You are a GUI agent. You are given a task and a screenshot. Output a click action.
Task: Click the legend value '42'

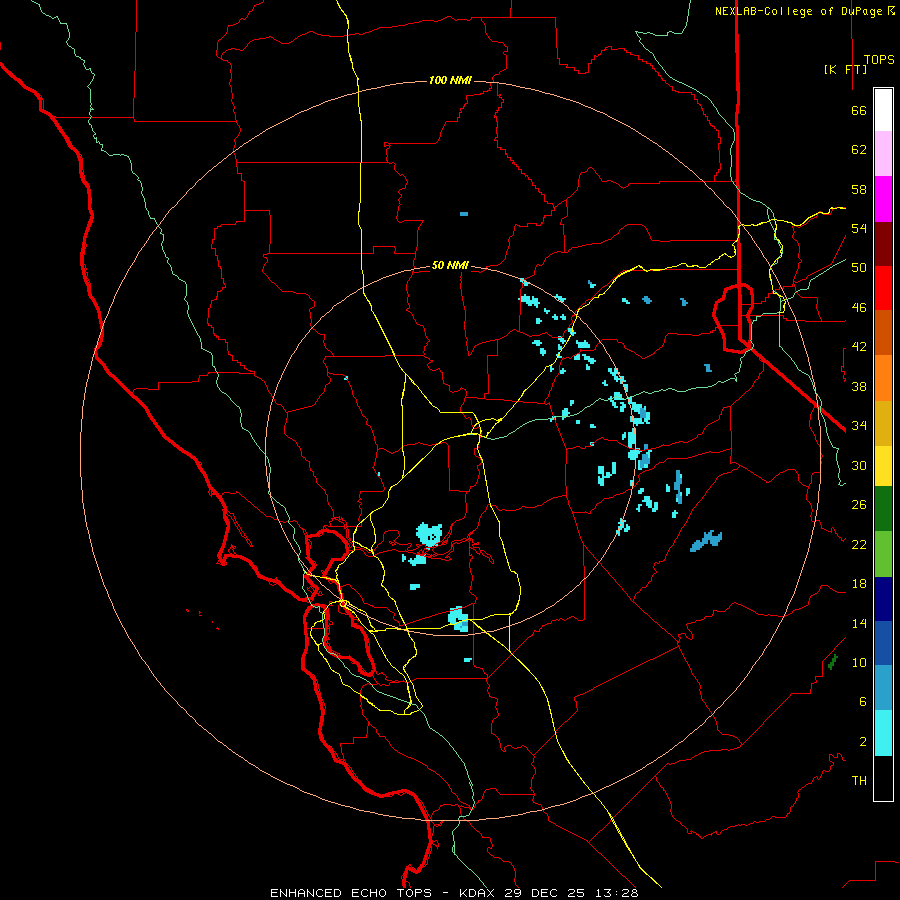(859, 347)
